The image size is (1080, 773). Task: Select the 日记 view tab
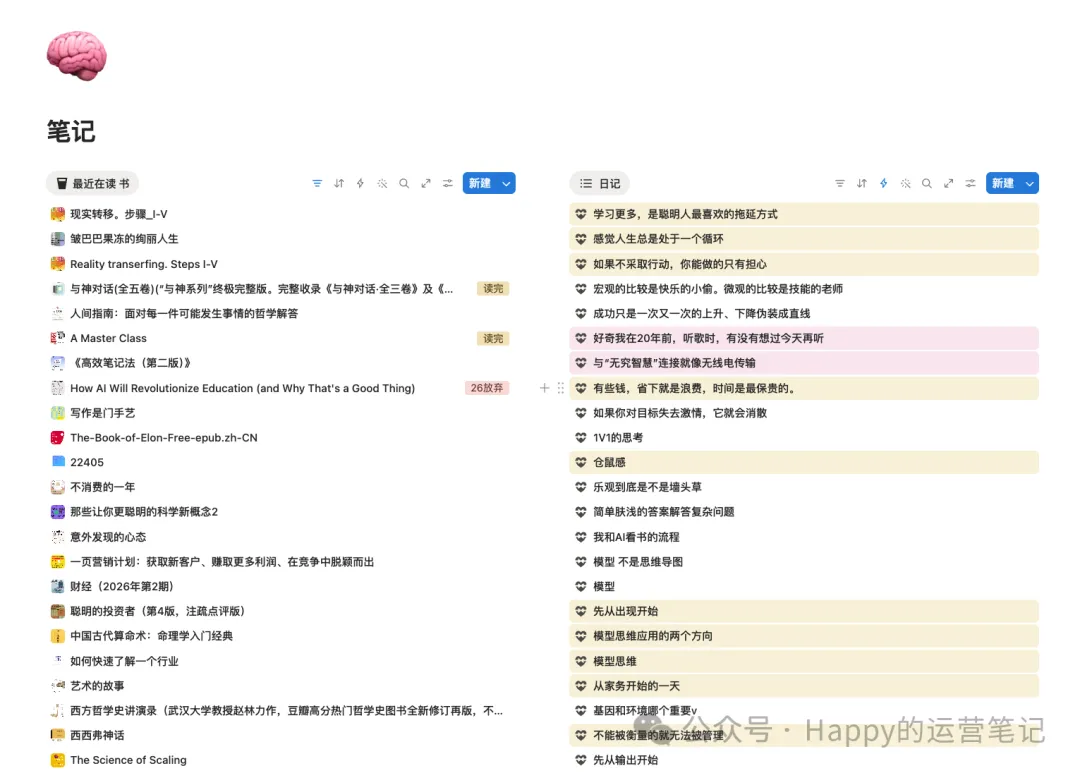(x=600, y=184)
